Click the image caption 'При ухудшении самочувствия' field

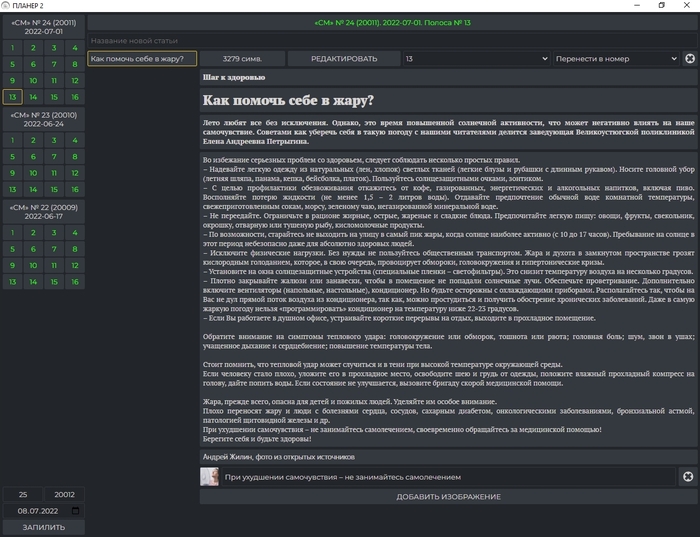click(450, 477)
